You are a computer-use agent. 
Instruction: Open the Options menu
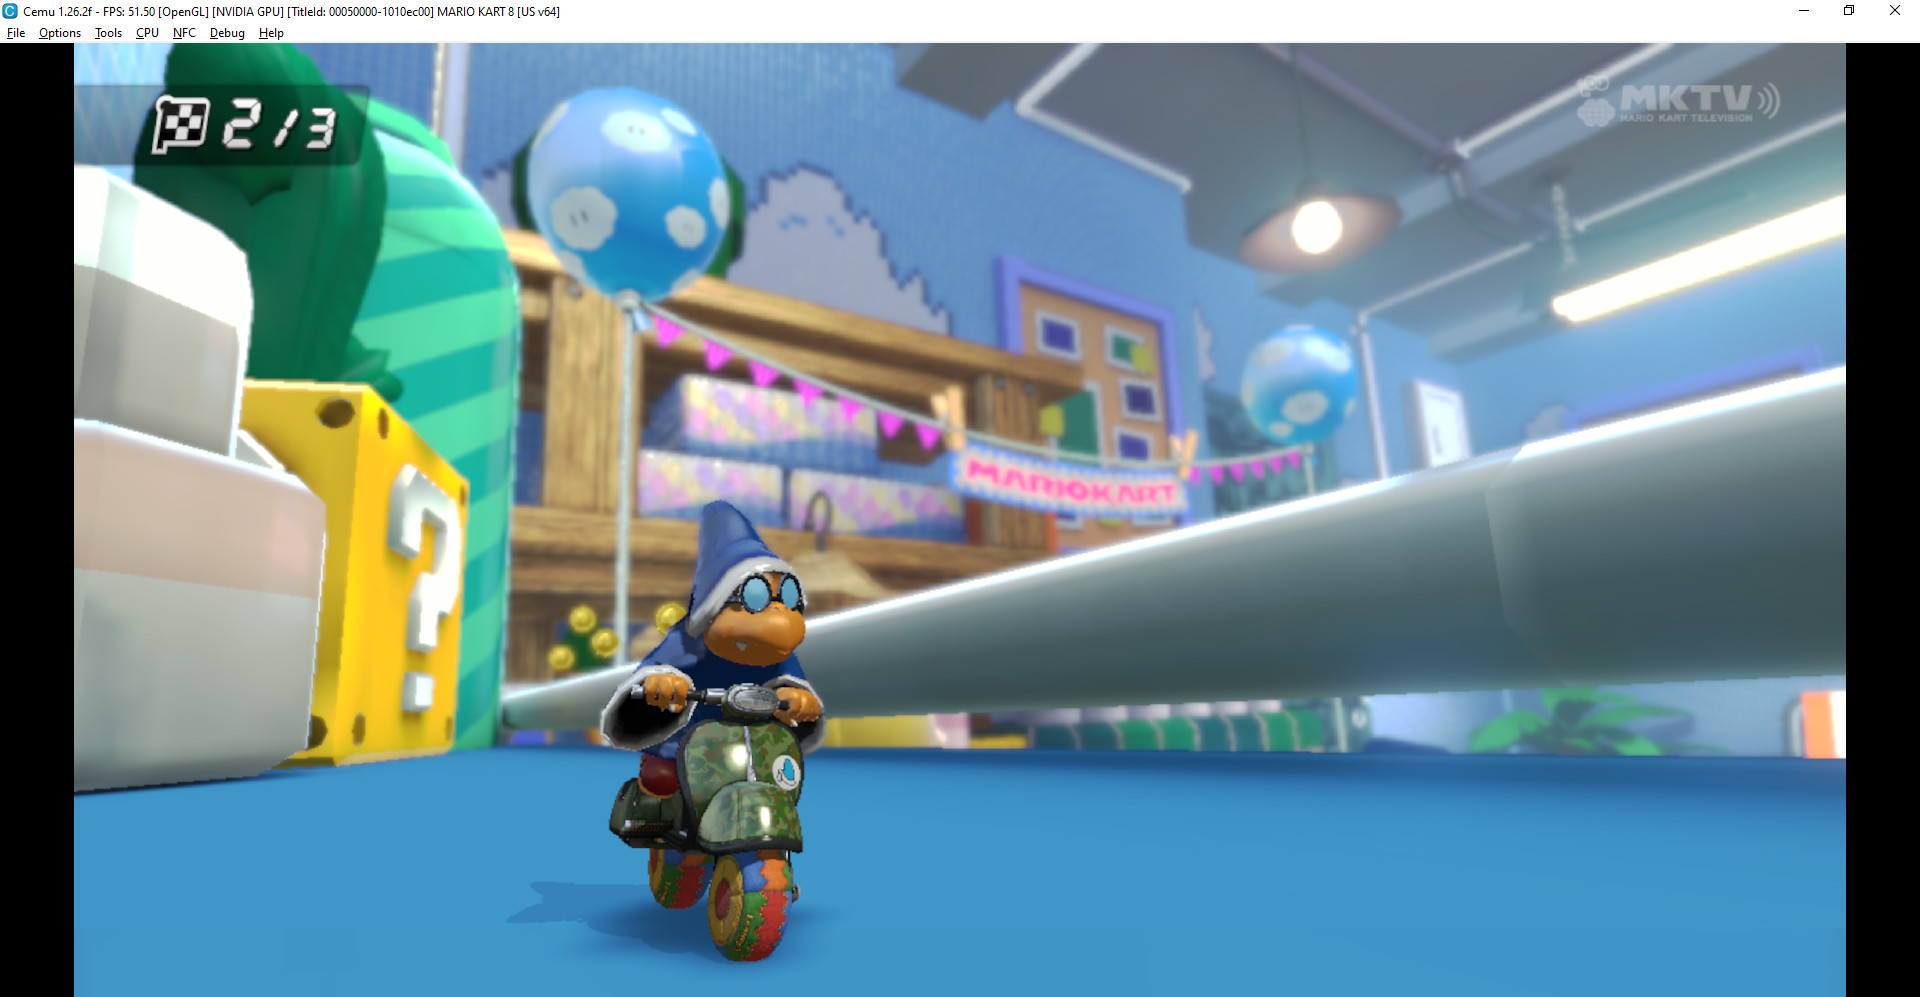(x=58, y=32)
